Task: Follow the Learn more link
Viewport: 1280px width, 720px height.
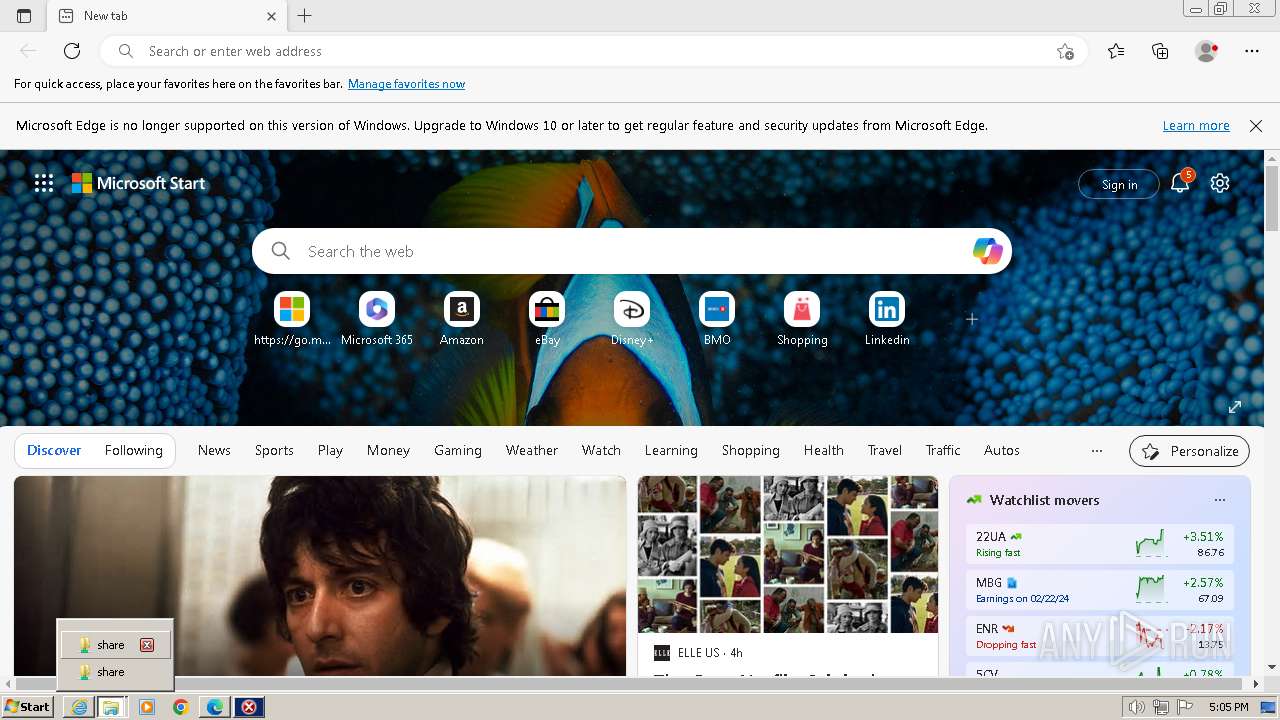Action: click(x=1196, y=126)
